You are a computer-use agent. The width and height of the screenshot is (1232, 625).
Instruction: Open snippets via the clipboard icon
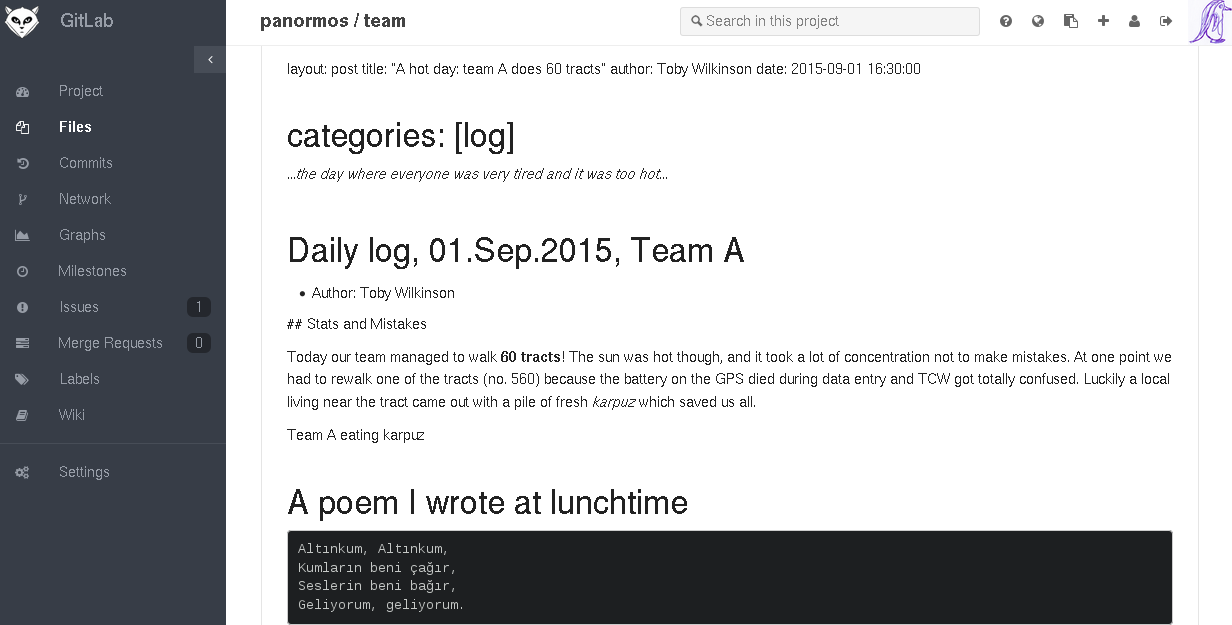[1071, 21]
